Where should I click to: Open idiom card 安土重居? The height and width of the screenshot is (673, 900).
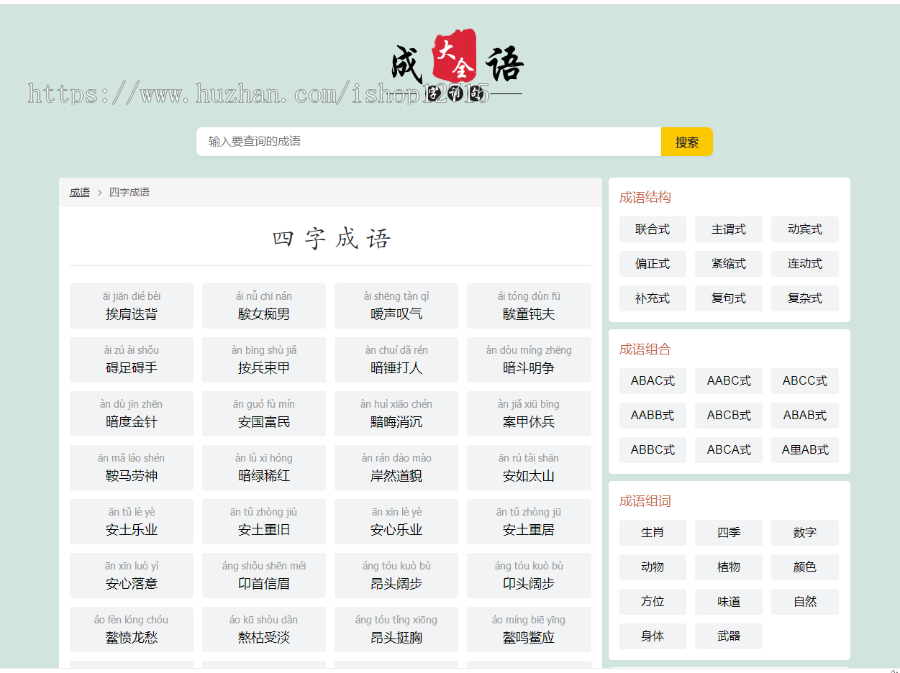click(529, 522)
